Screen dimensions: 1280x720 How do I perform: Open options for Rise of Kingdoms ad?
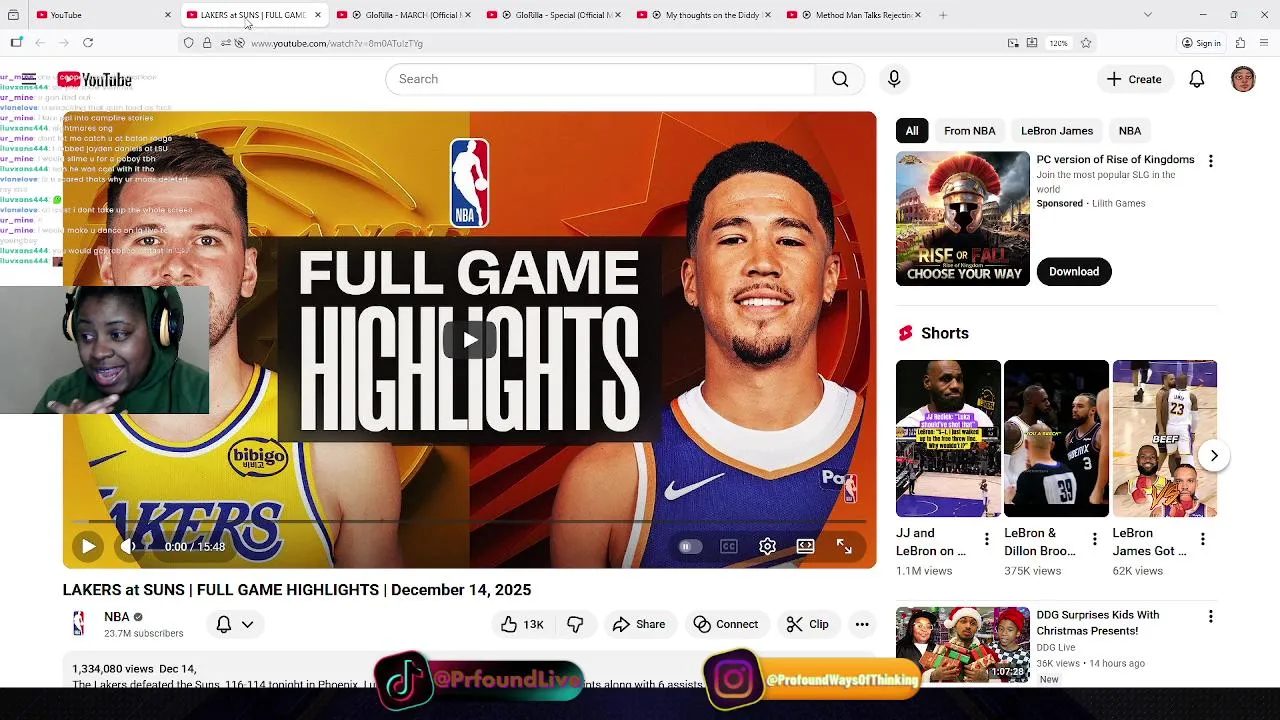click(1210, 161)
